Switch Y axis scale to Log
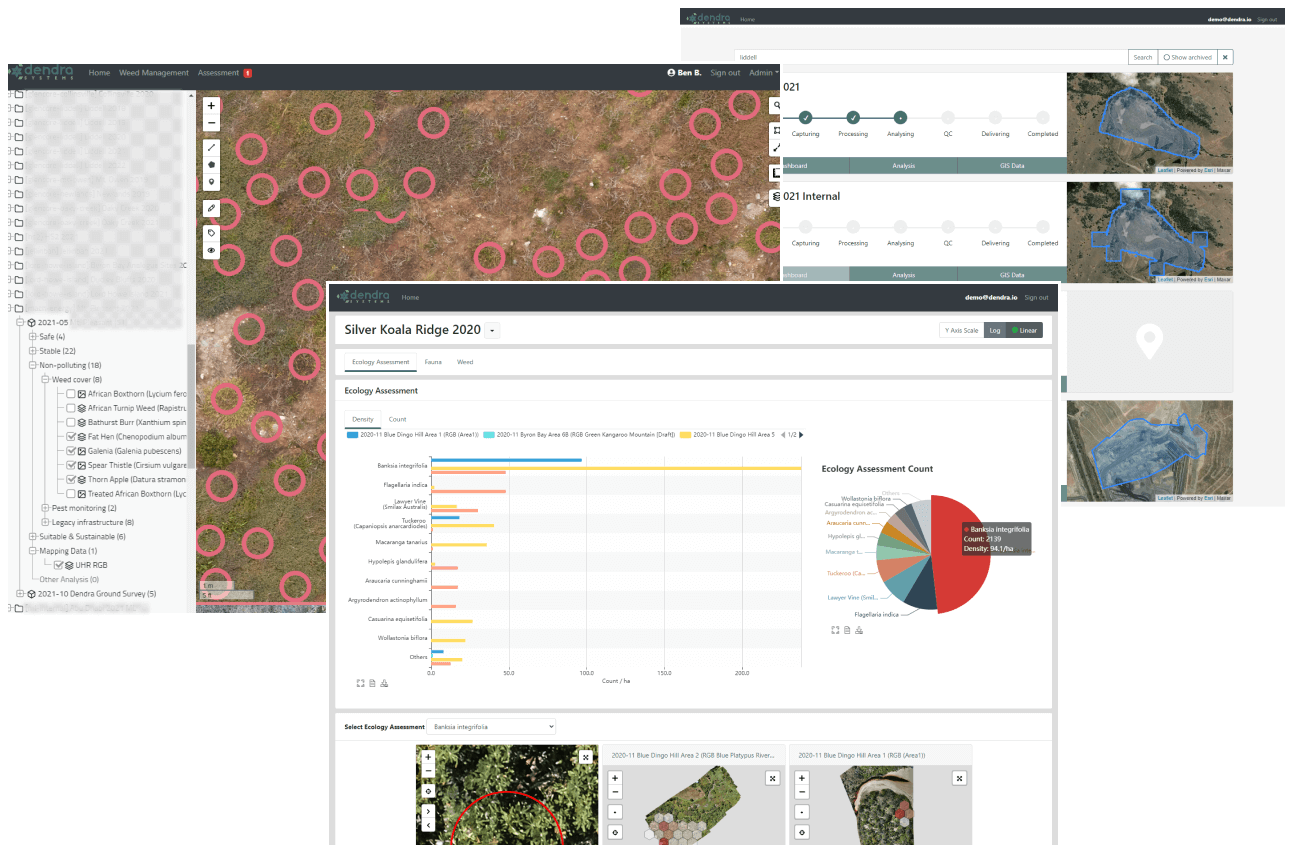This screenshot has height=853, width=1293. [994, 330]
